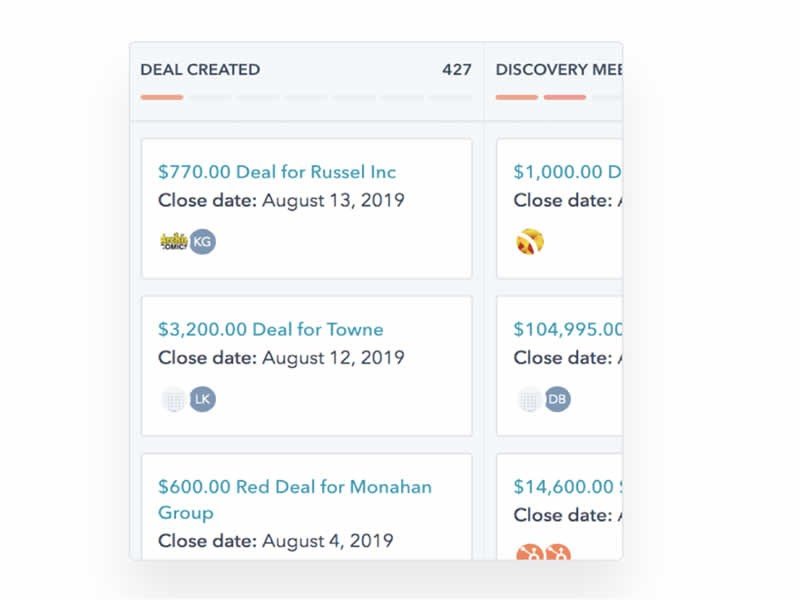
Task: Click the 427 deal count label
Action: click(459, 70)
